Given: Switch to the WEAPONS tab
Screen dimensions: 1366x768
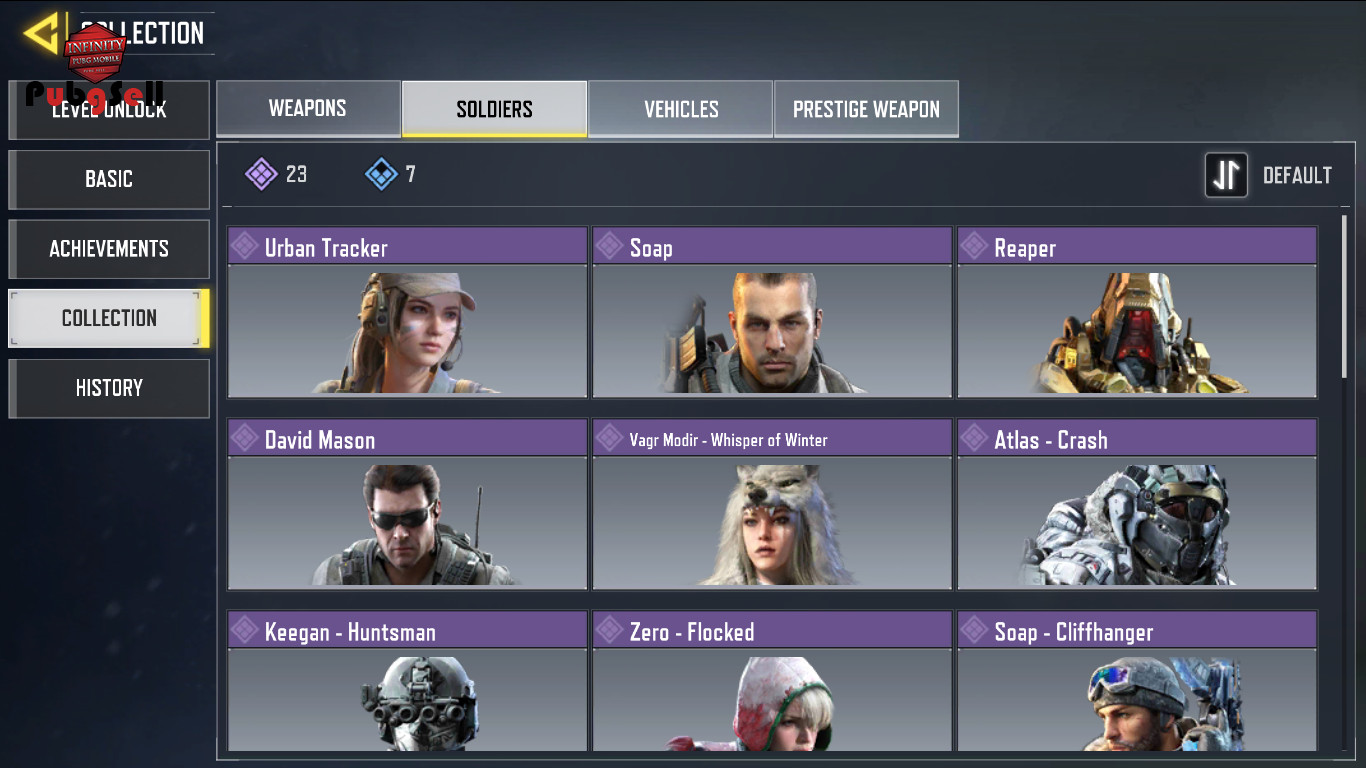Looking at the screenshot, I should (x=308, y=108).
